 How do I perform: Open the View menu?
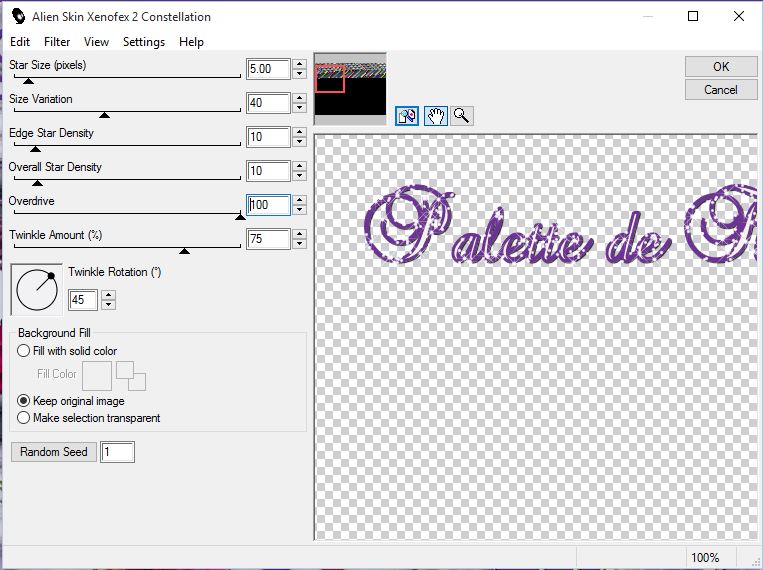click(96, 42)
